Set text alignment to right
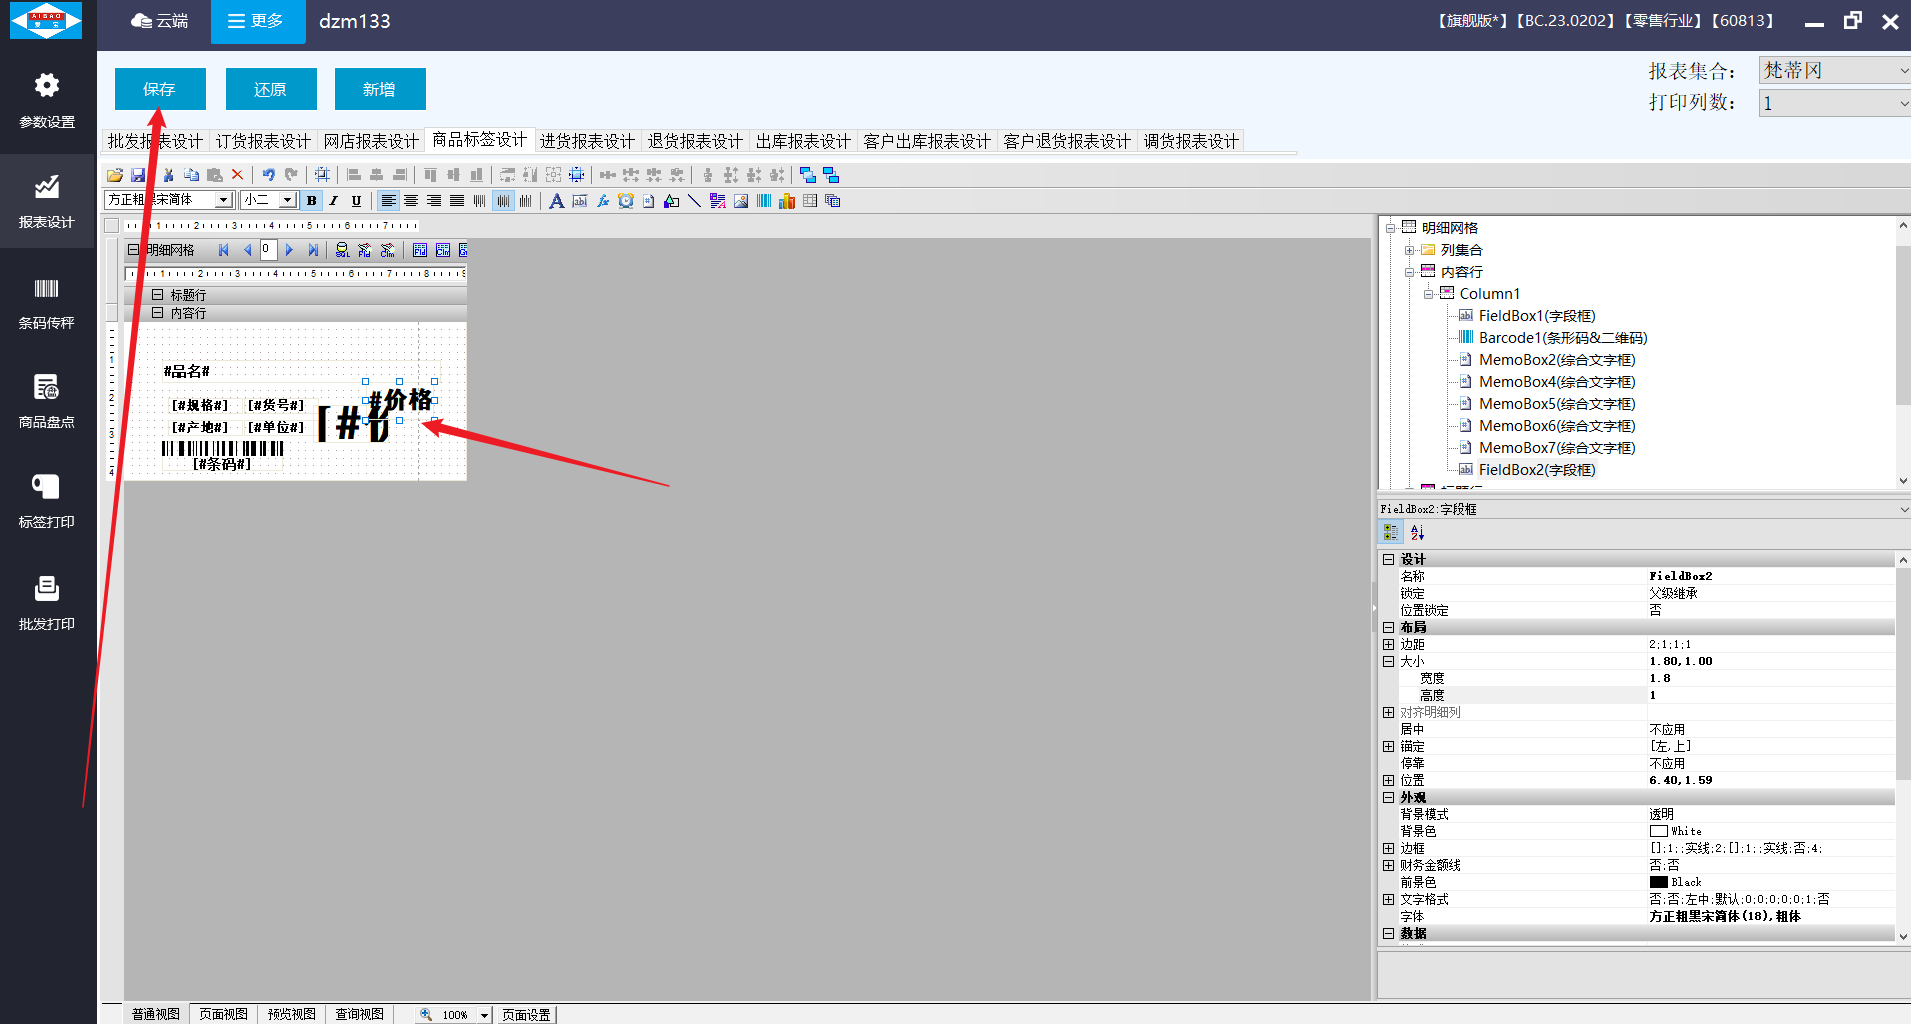The width and height of the screenshot is (1911, 1024). pyautogui.click(x=434, y=201)
